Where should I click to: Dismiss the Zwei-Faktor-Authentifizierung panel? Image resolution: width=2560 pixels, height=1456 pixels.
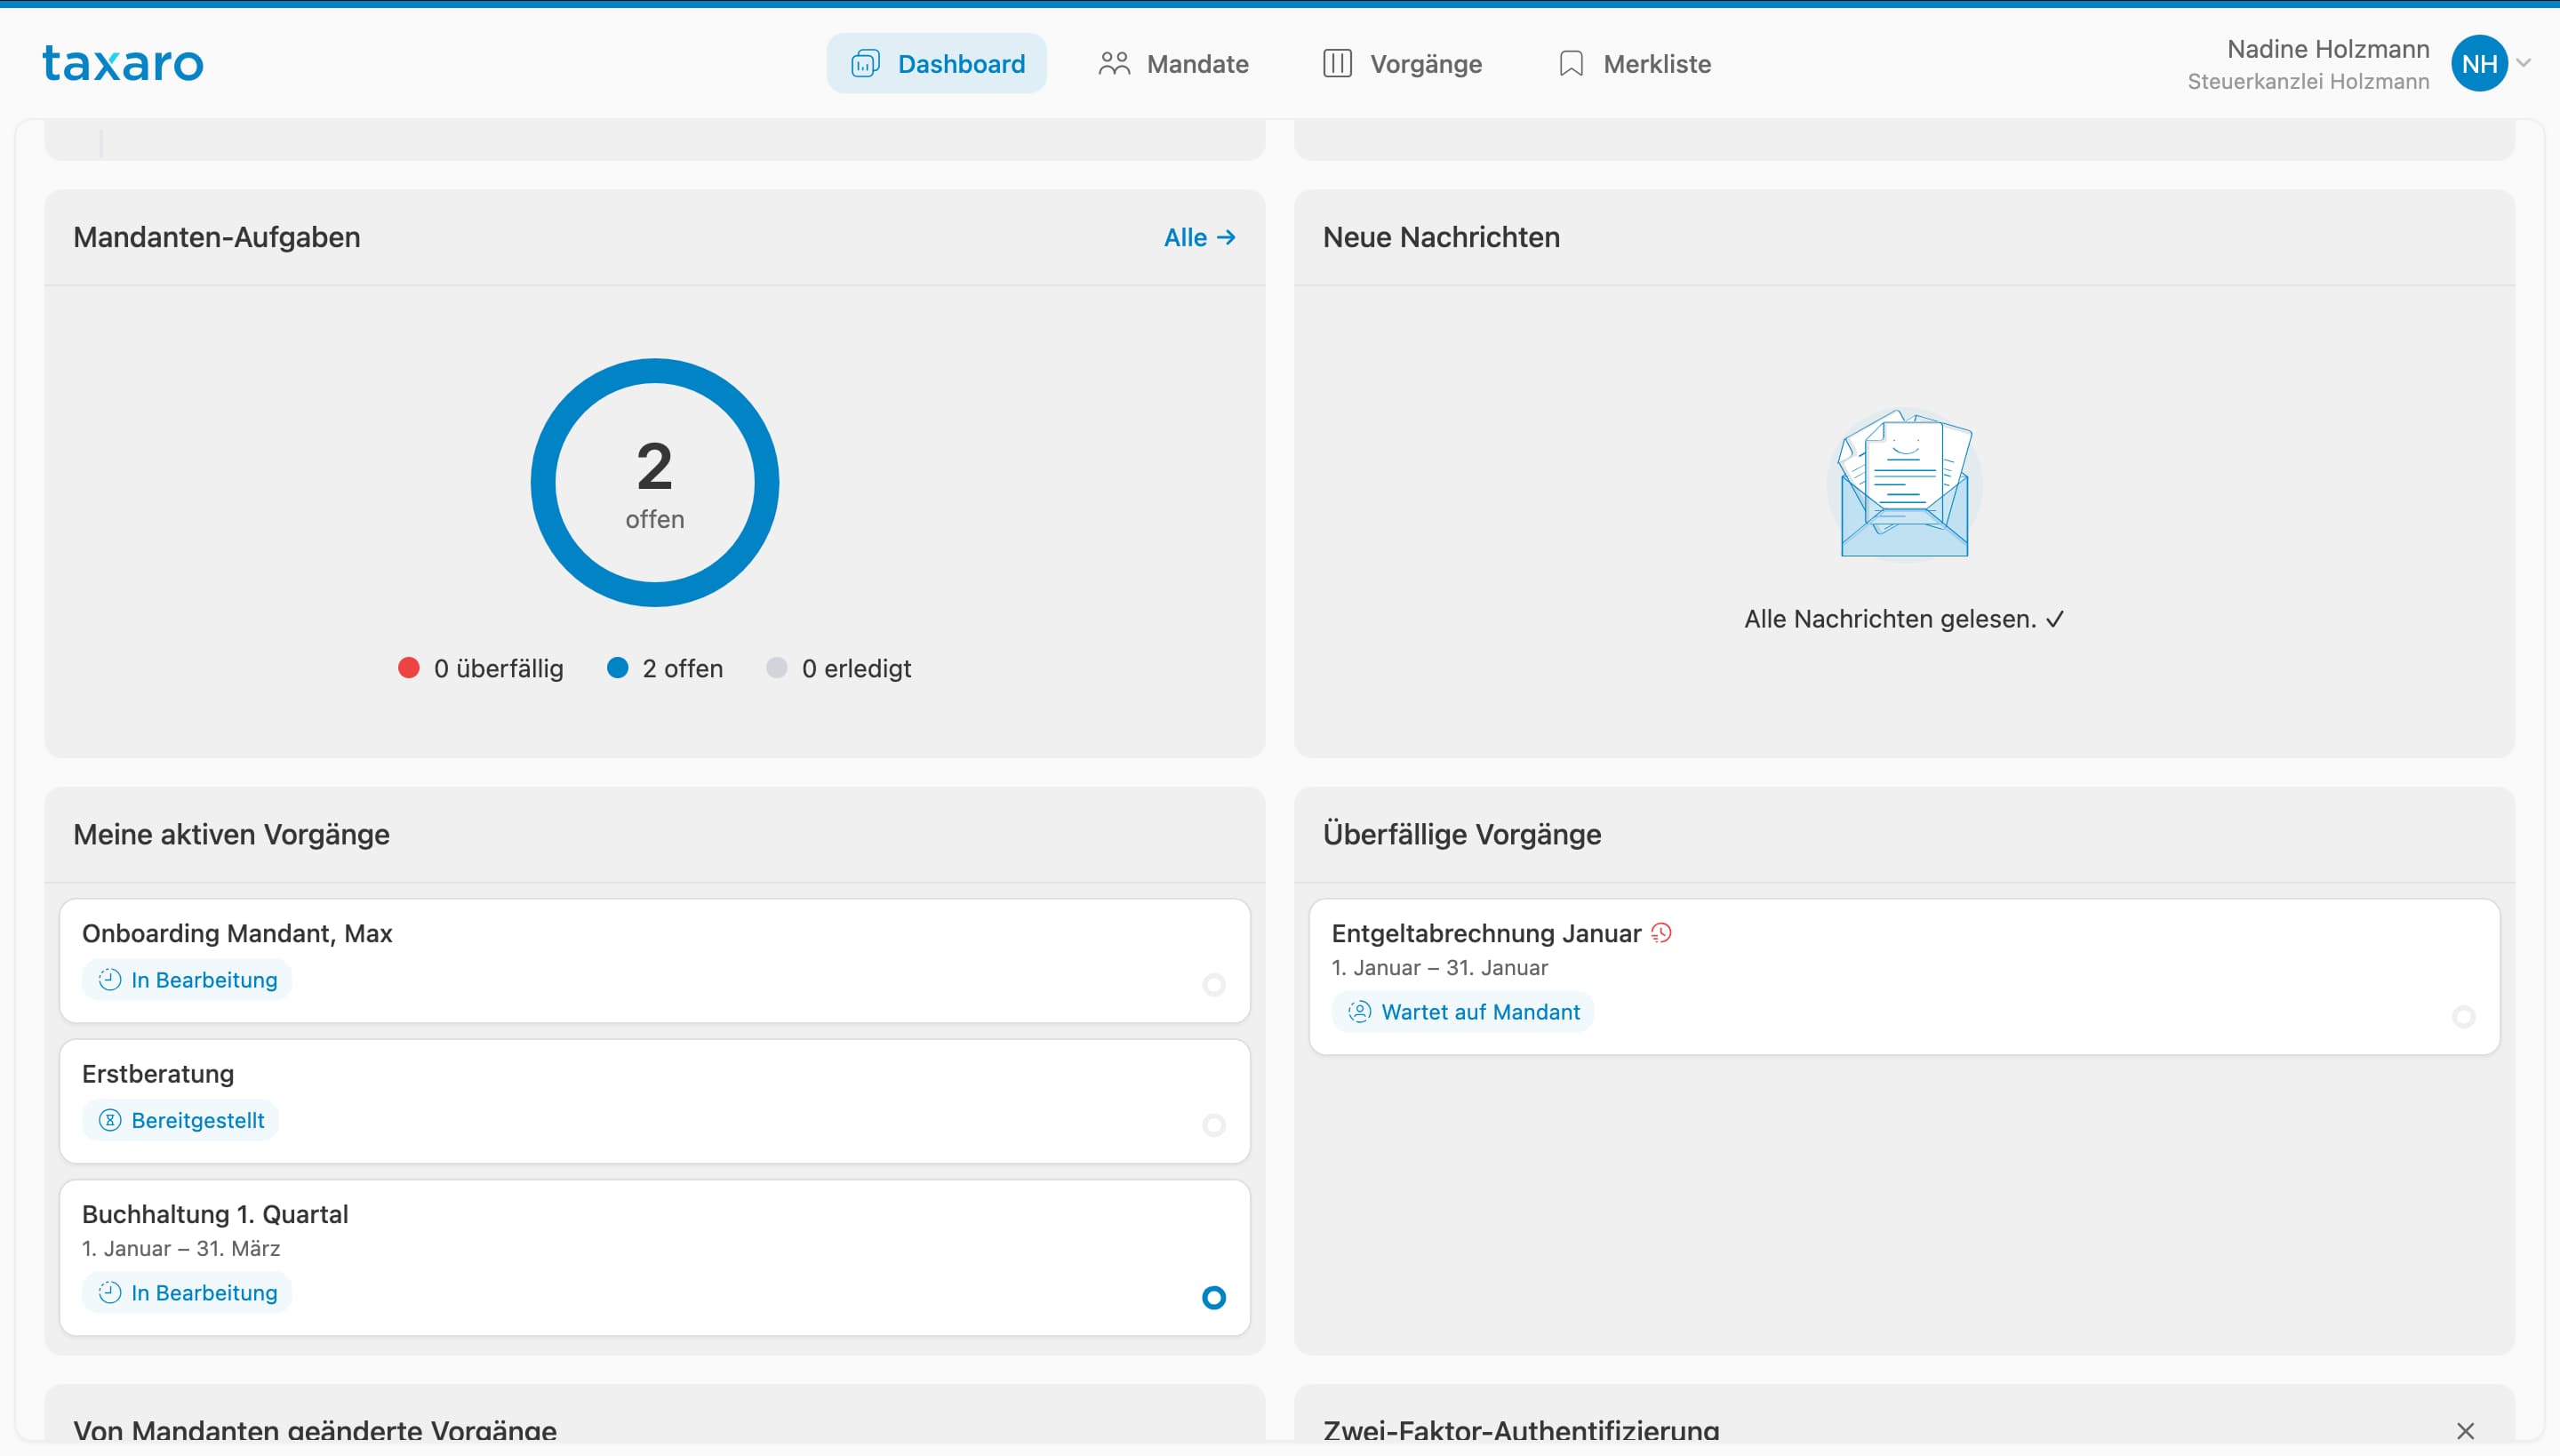pos(2465,1430)
